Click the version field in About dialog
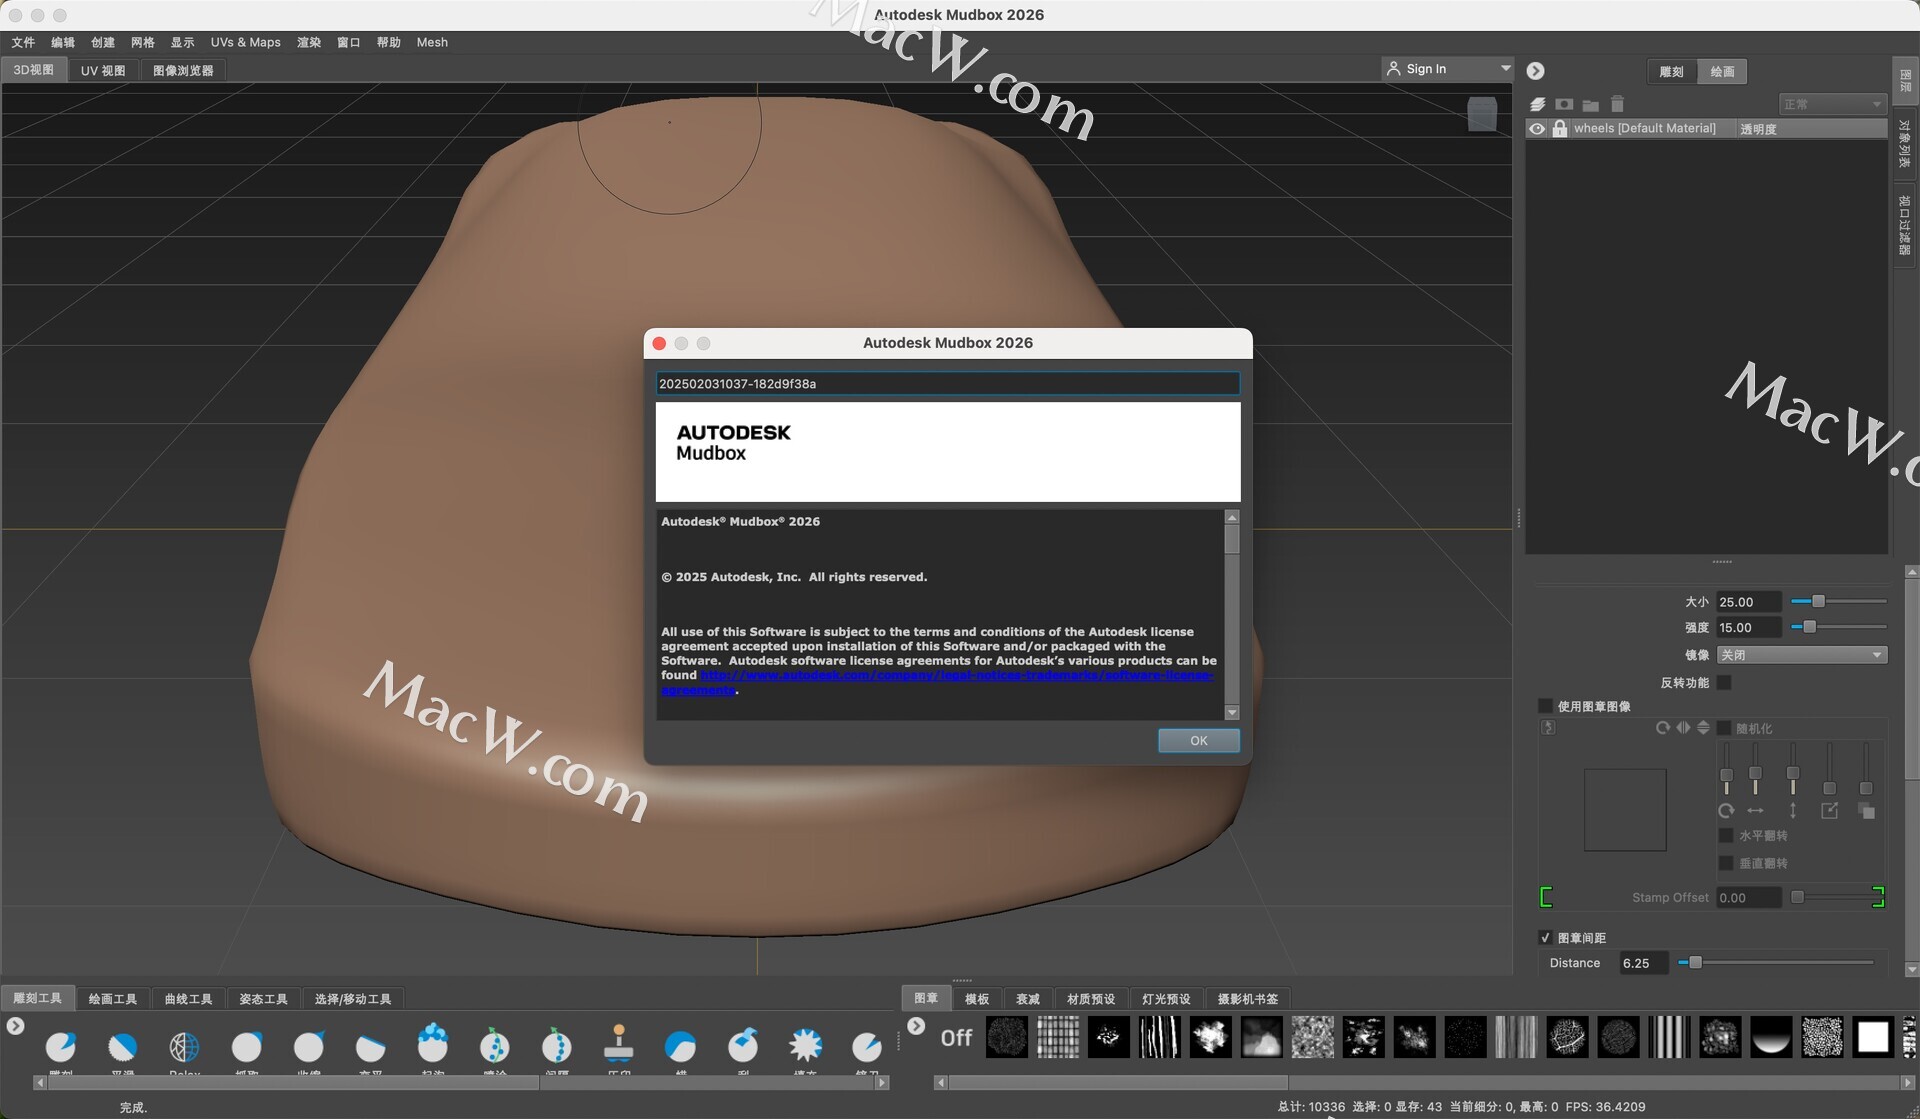 coord(948,384)
